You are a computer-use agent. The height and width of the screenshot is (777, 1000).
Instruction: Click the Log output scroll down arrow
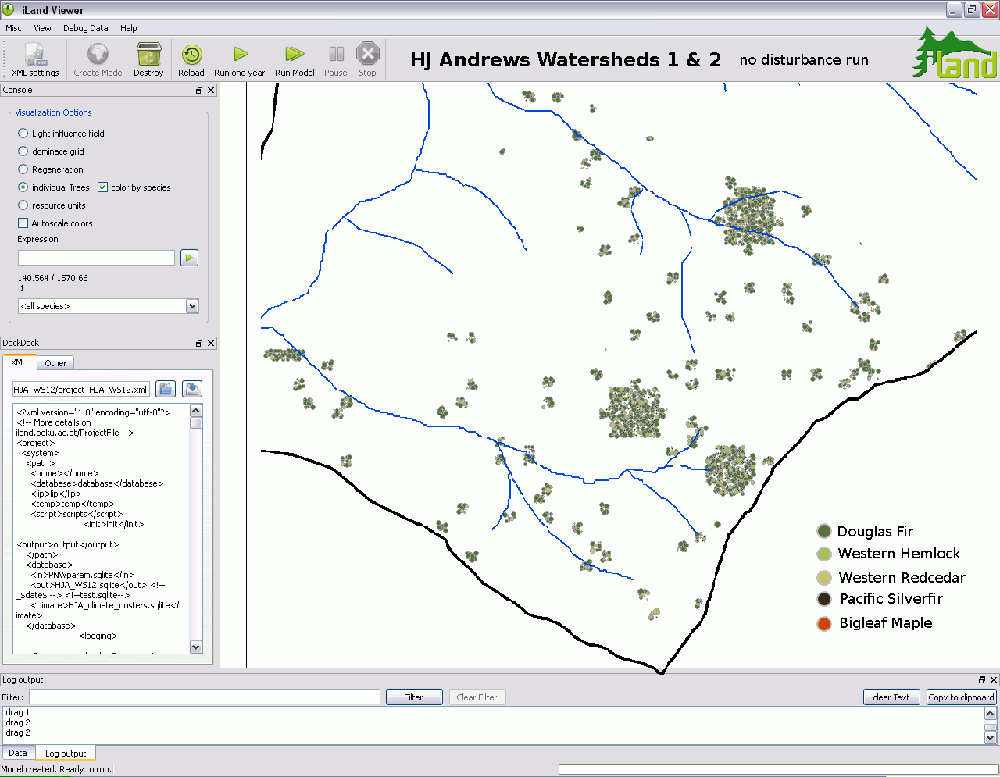[x=990, y=737]
